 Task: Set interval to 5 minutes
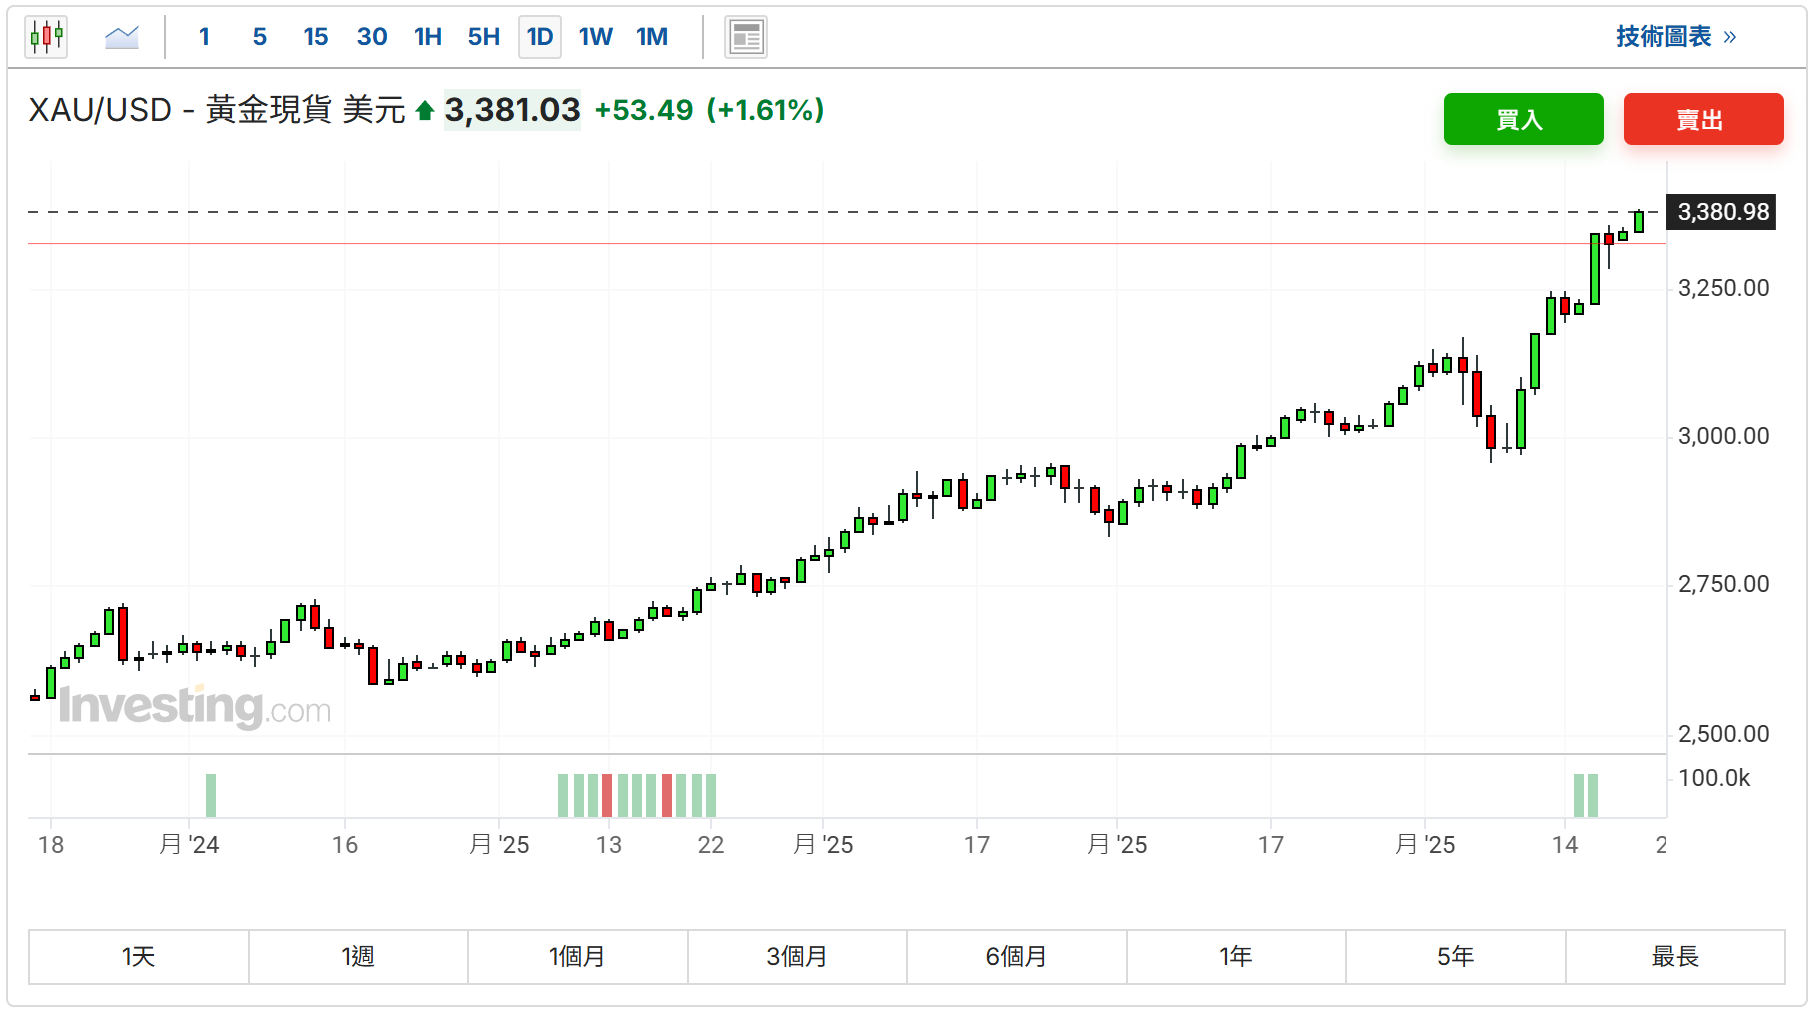point(260,37)
